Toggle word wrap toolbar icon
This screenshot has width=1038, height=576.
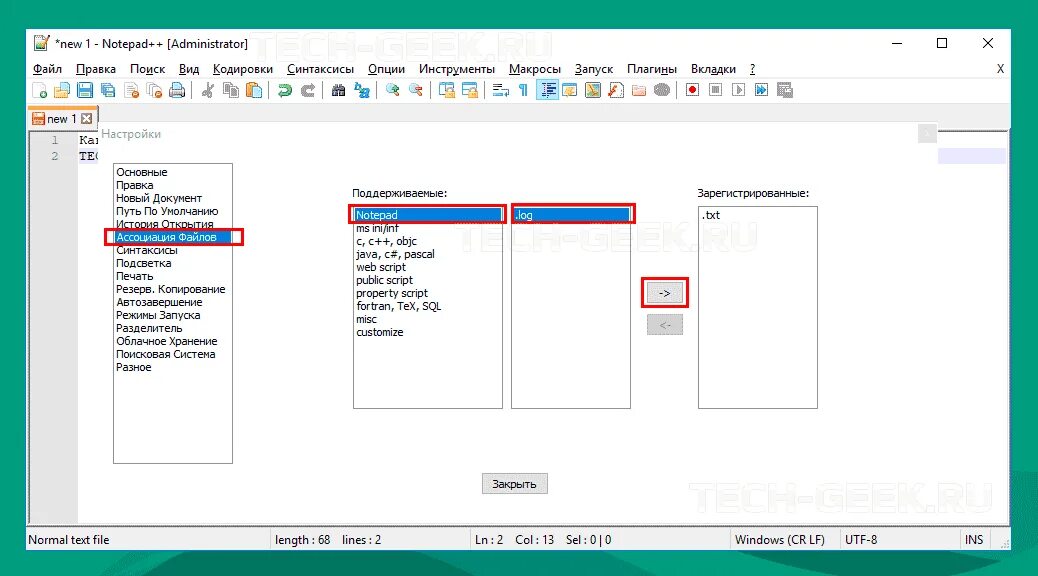(x=500, y=90)
